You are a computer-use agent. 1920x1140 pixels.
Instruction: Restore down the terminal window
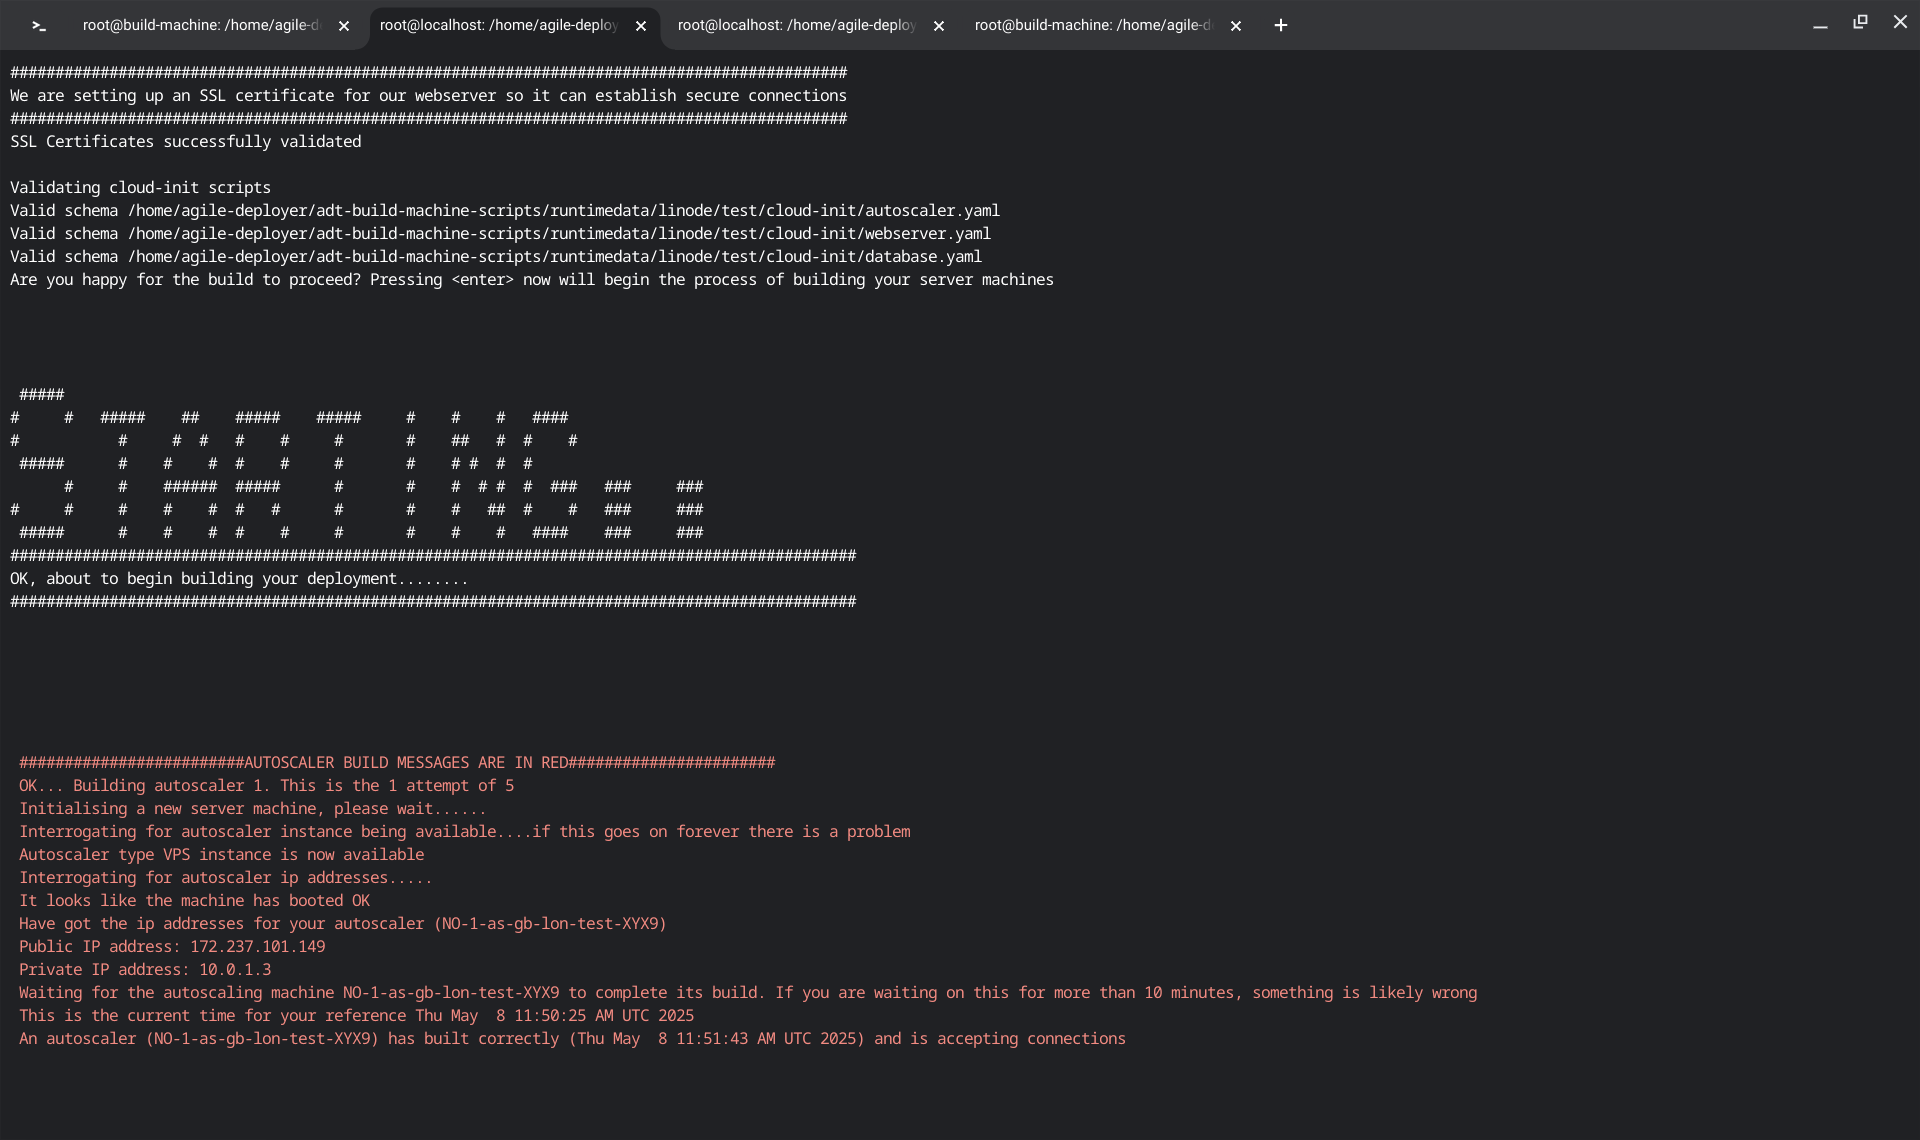(1860, 22)
